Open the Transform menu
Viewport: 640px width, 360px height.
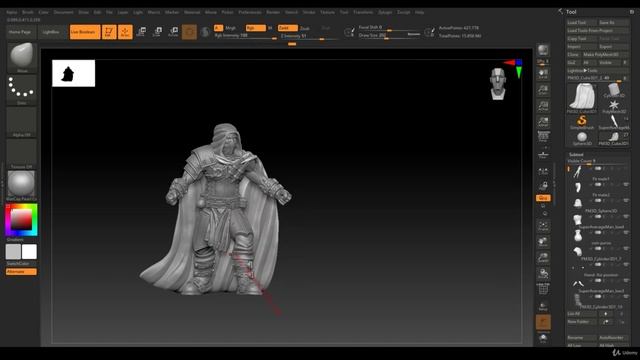pos(363,12)
